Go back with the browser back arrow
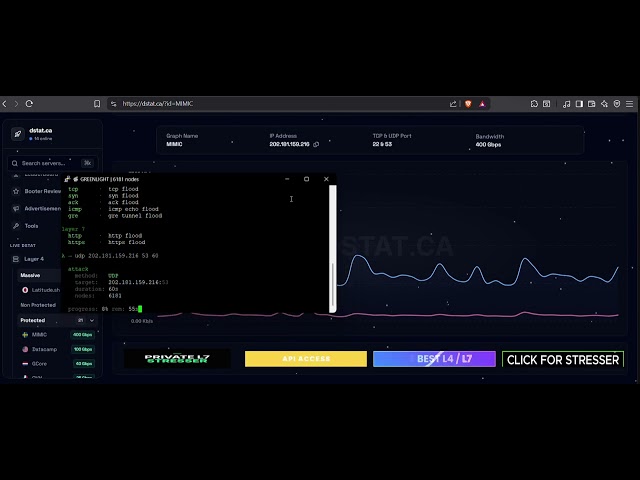The image size is (640, 480). click(4, 104)
